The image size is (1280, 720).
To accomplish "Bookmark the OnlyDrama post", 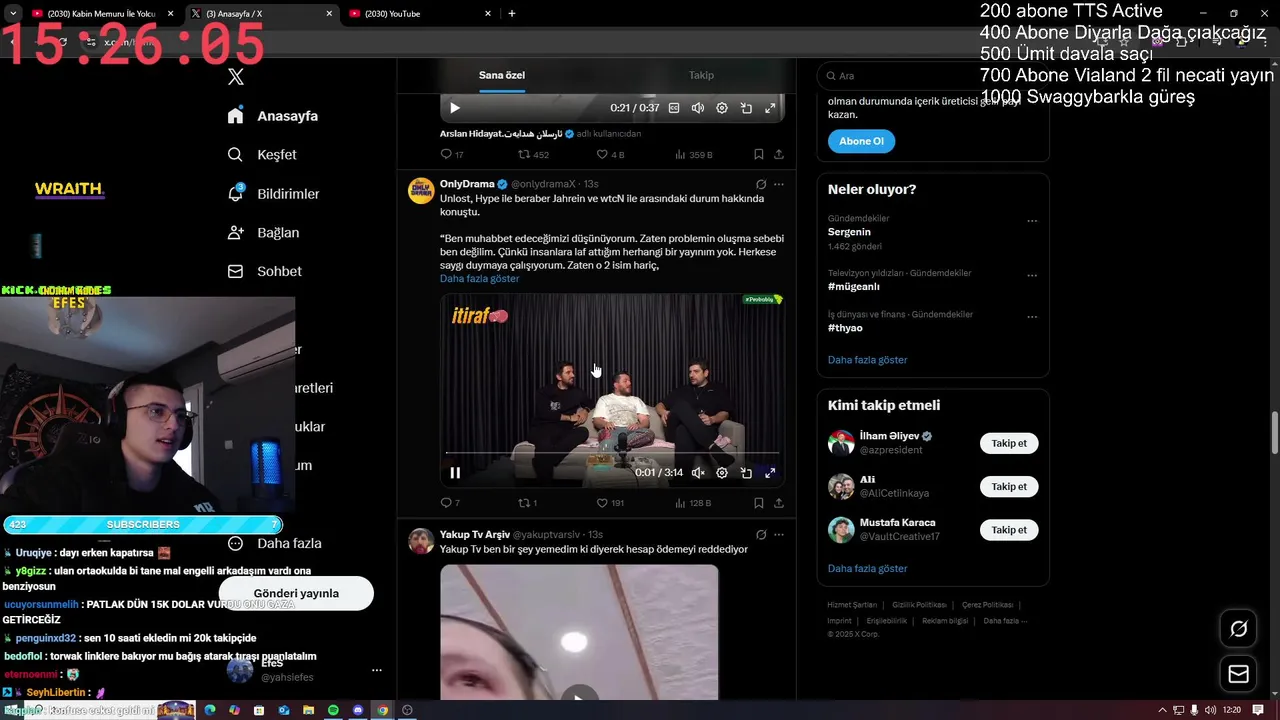I will tap(759, 503).
